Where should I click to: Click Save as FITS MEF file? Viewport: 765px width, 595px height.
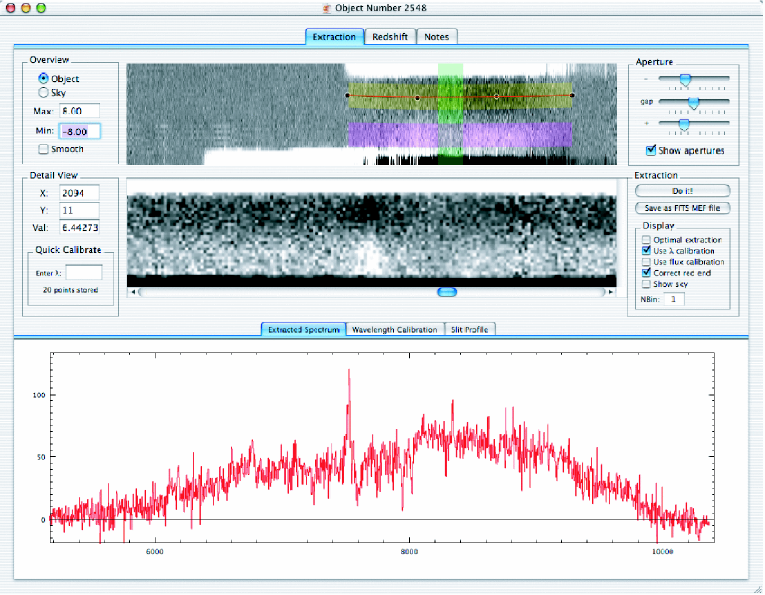point(682,208)
